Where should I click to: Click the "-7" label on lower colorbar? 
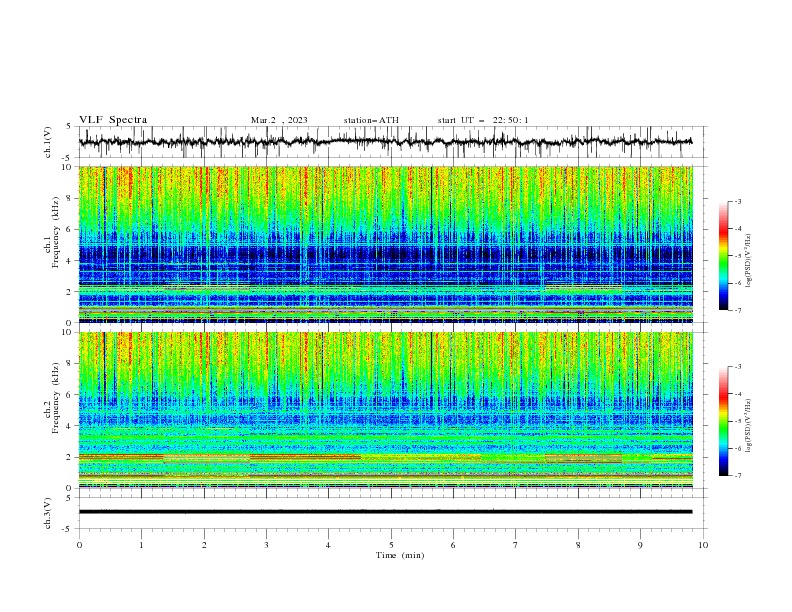coord(738,476)
